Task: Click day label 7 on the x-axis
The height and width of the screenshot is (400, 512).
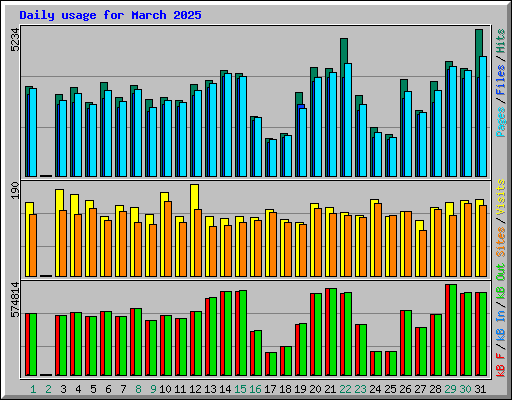Action: (x=123, y=389)
